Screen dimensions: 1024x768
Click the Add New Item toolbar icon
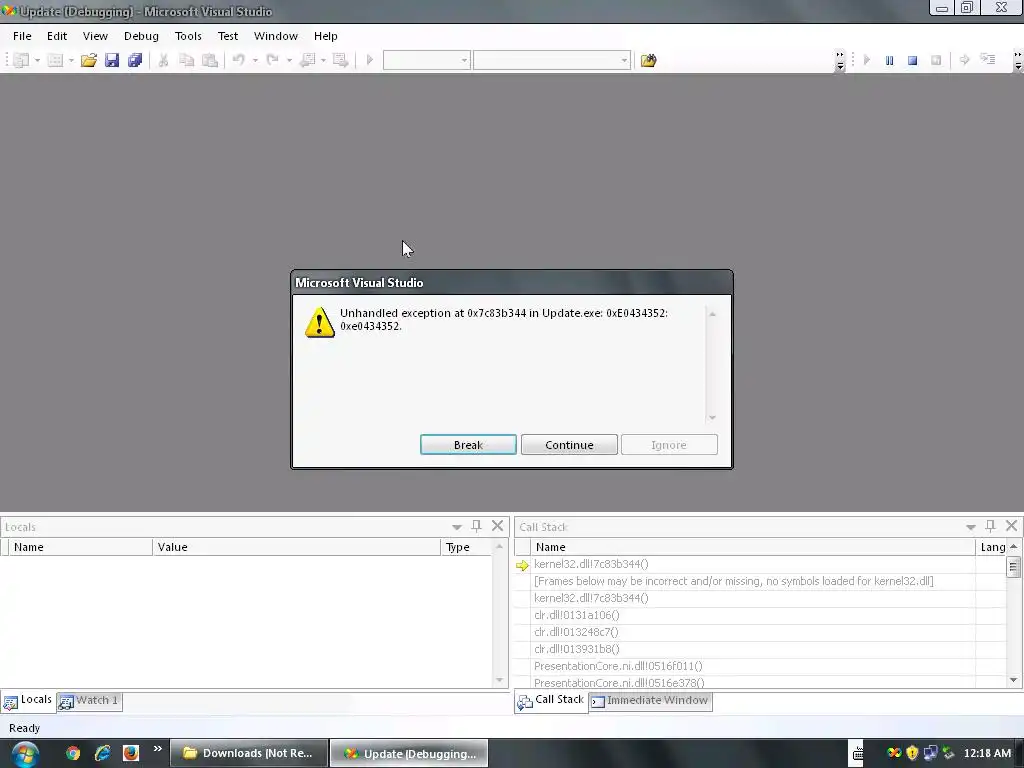pyautogui.click(x=55, y=60)
